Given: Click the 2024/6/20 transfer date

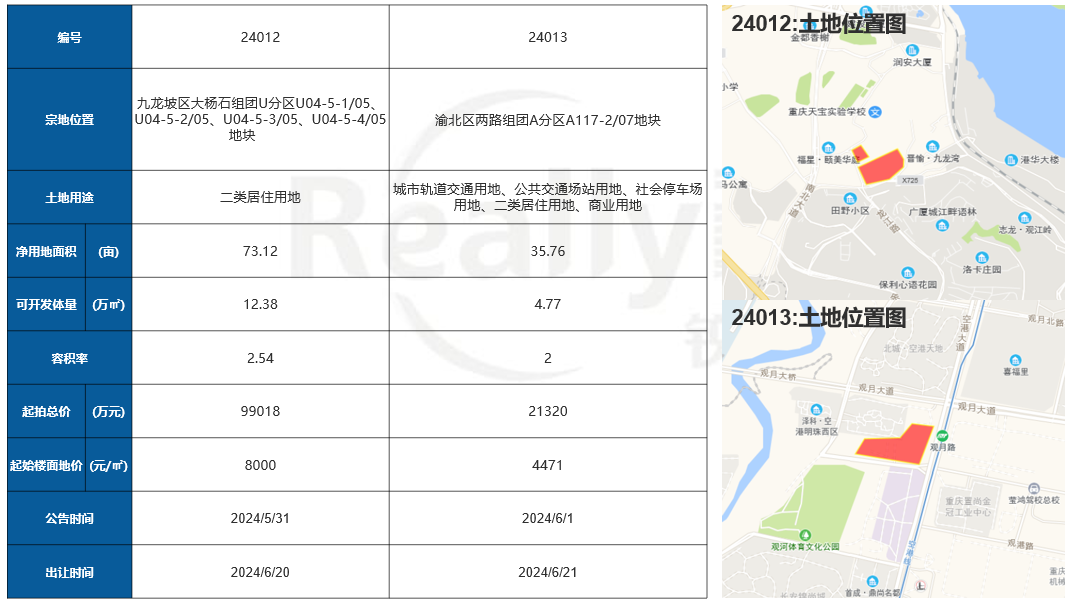Looking at the screenshot, I should pyautogui.click(x=260, y=572).
